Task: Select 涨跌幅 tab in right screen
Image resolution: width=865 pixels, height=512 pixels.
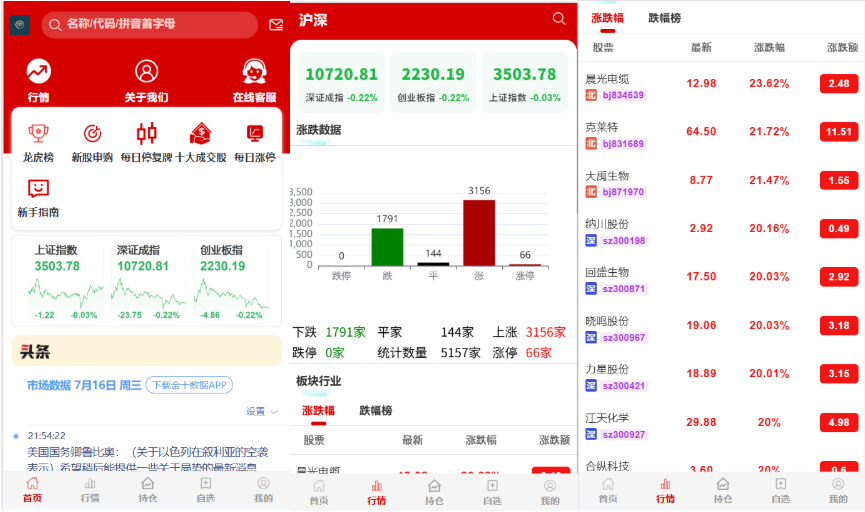Action: pos(607,18)
